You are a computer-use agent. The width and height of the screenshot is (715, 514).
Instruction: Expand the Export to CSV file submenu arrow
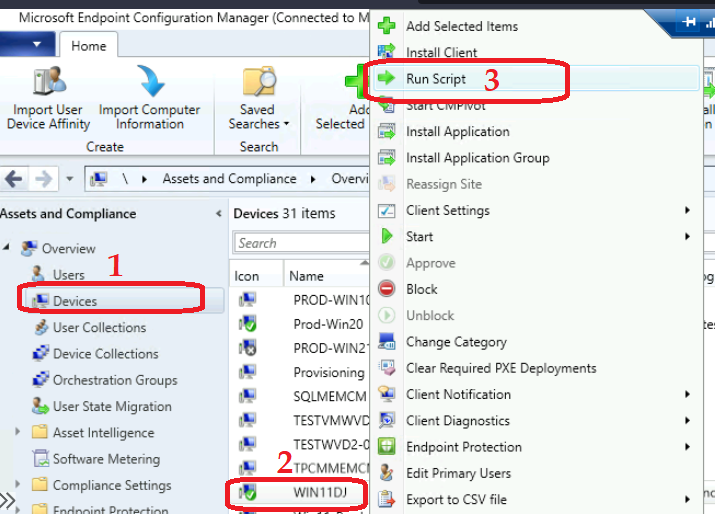coord(688,499)
